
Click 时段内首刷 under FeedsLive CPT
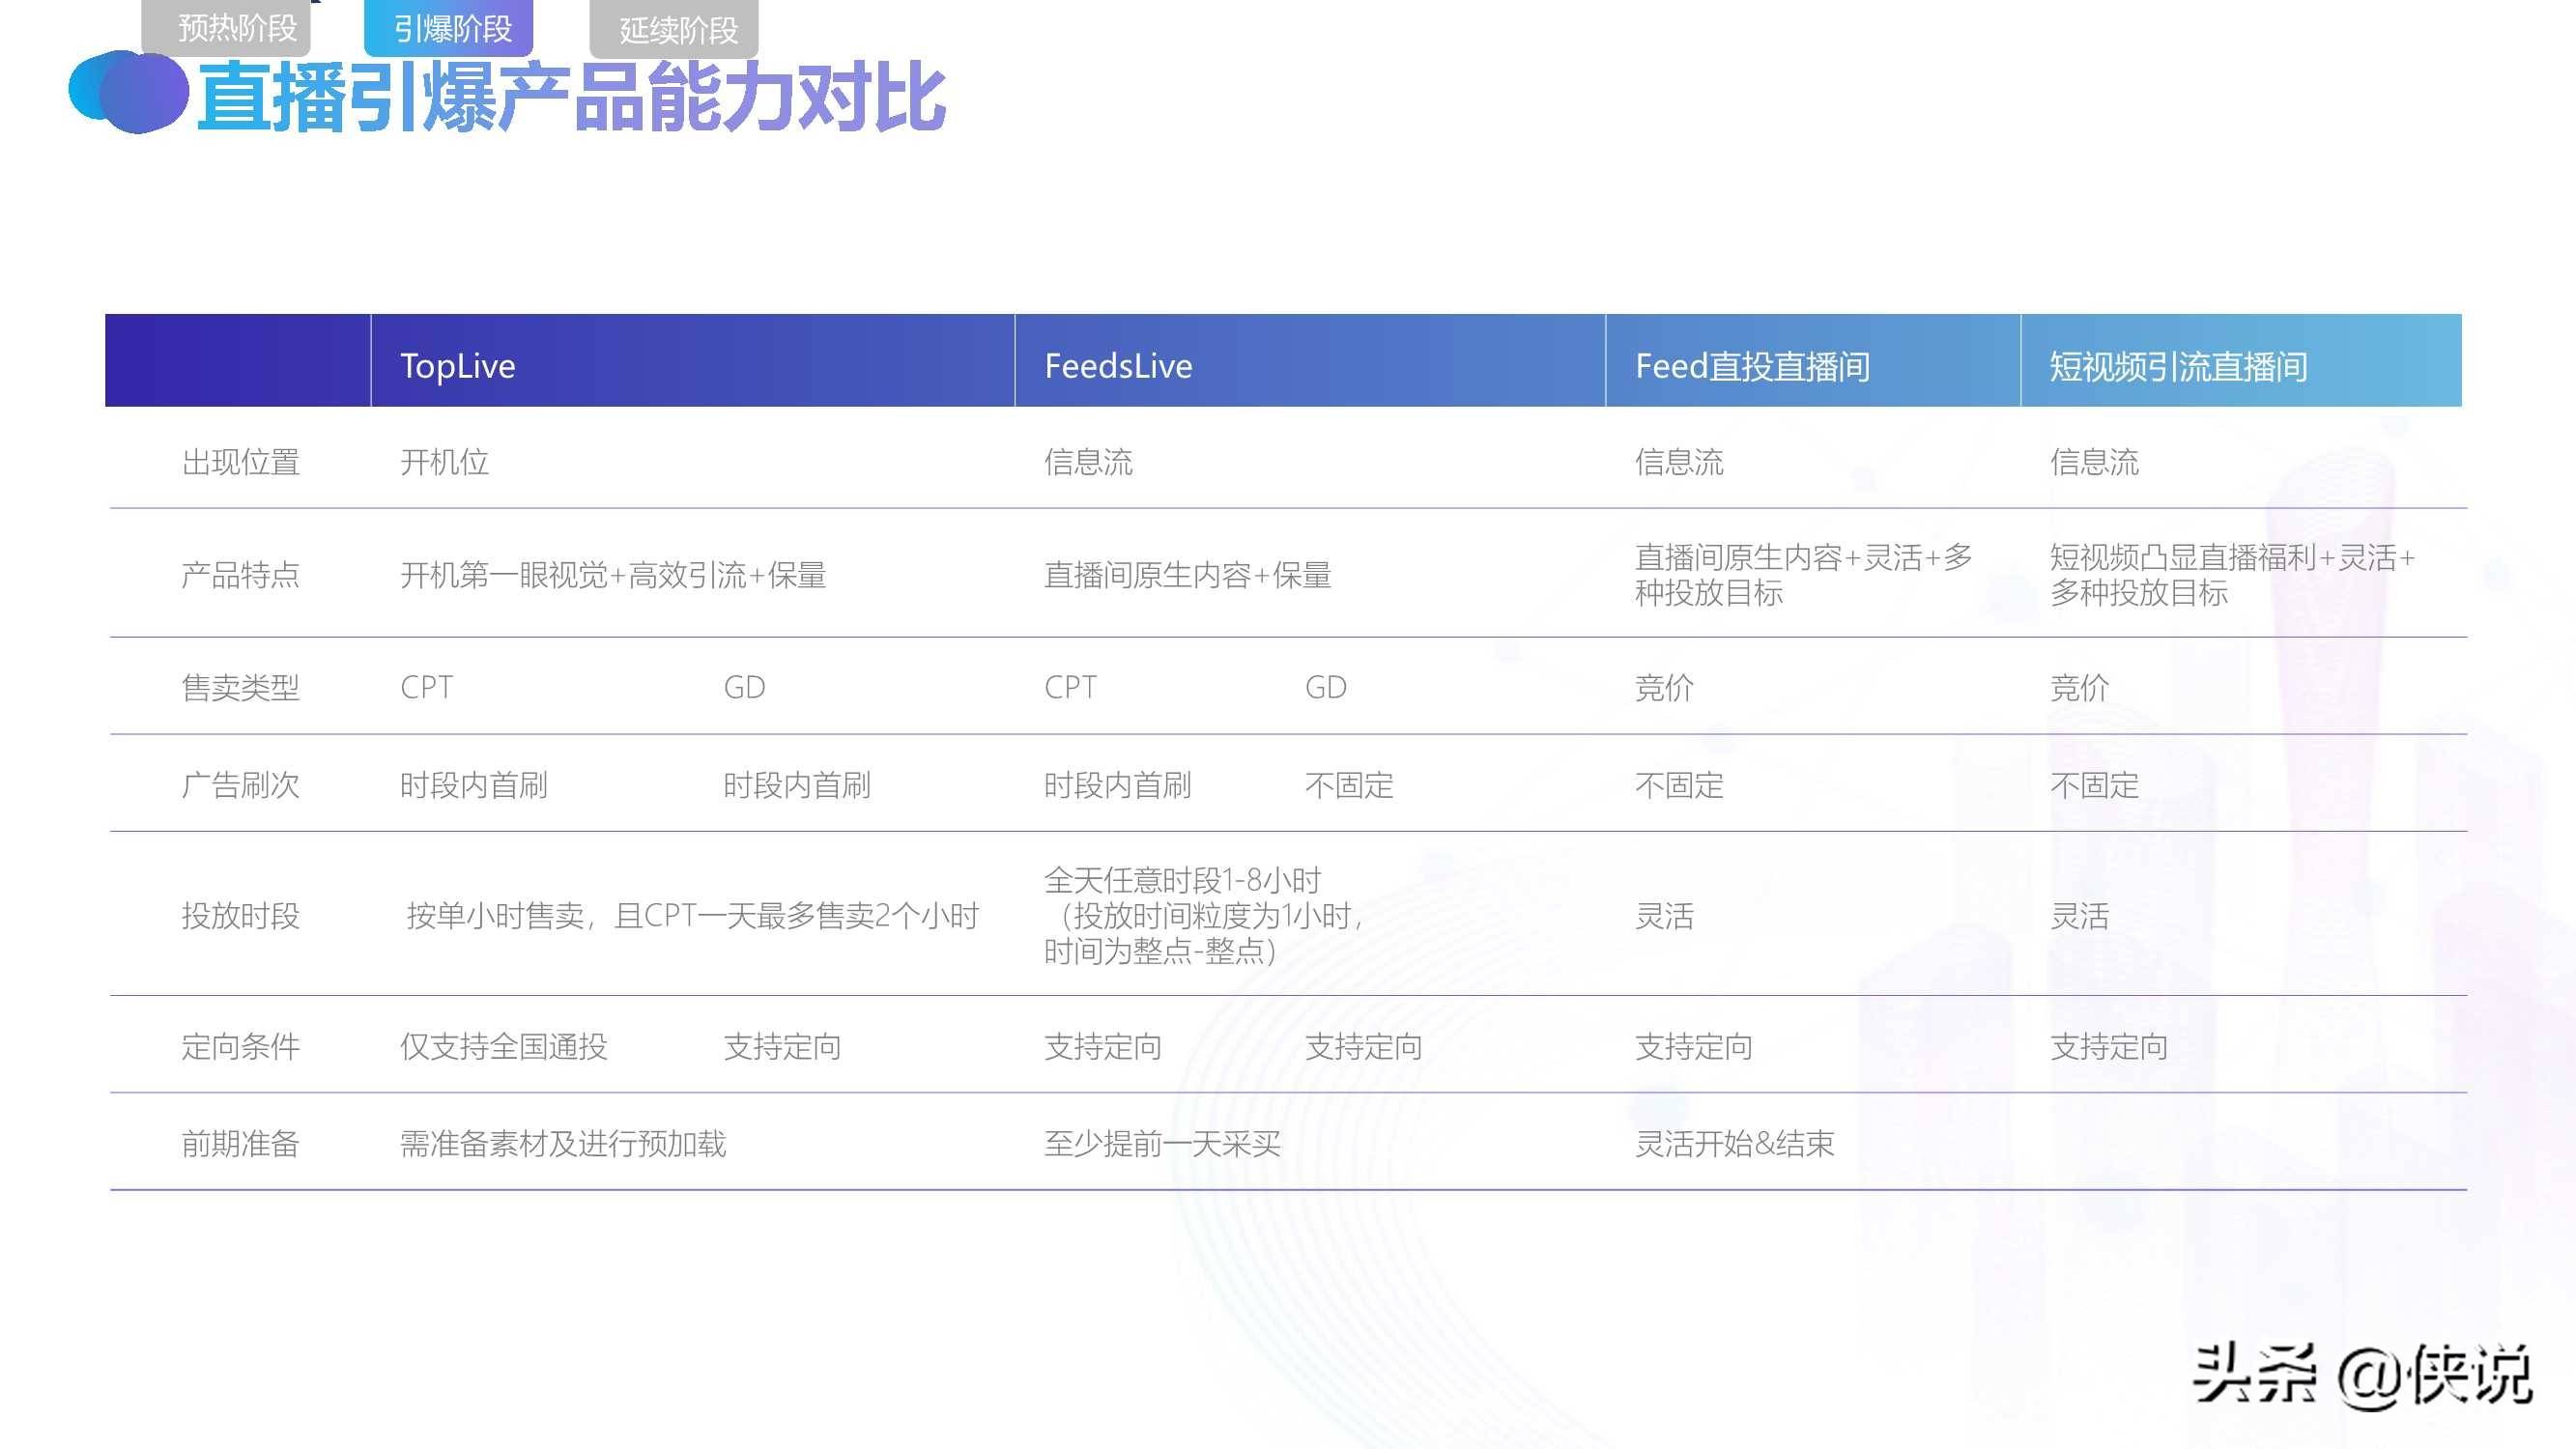point(1118,785)
